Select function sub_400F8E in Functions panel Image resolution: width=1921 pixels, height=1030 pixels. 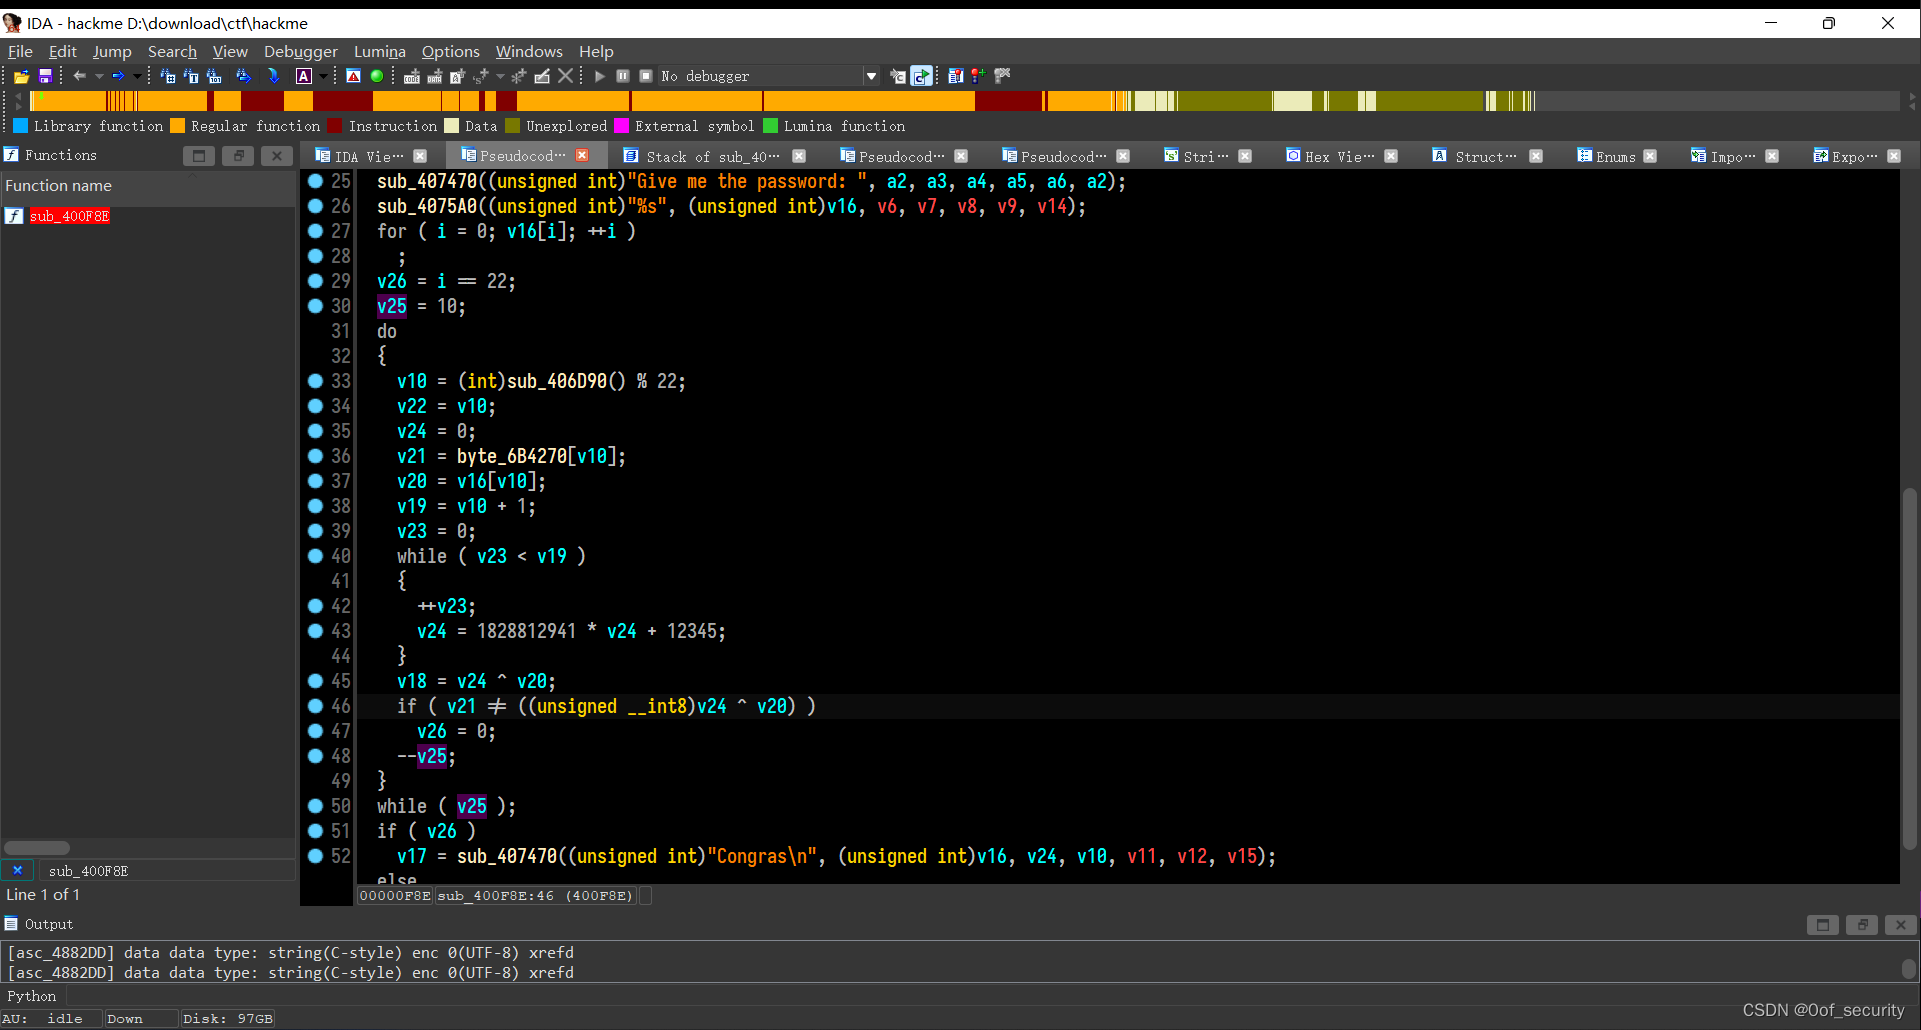pos(68,216)
